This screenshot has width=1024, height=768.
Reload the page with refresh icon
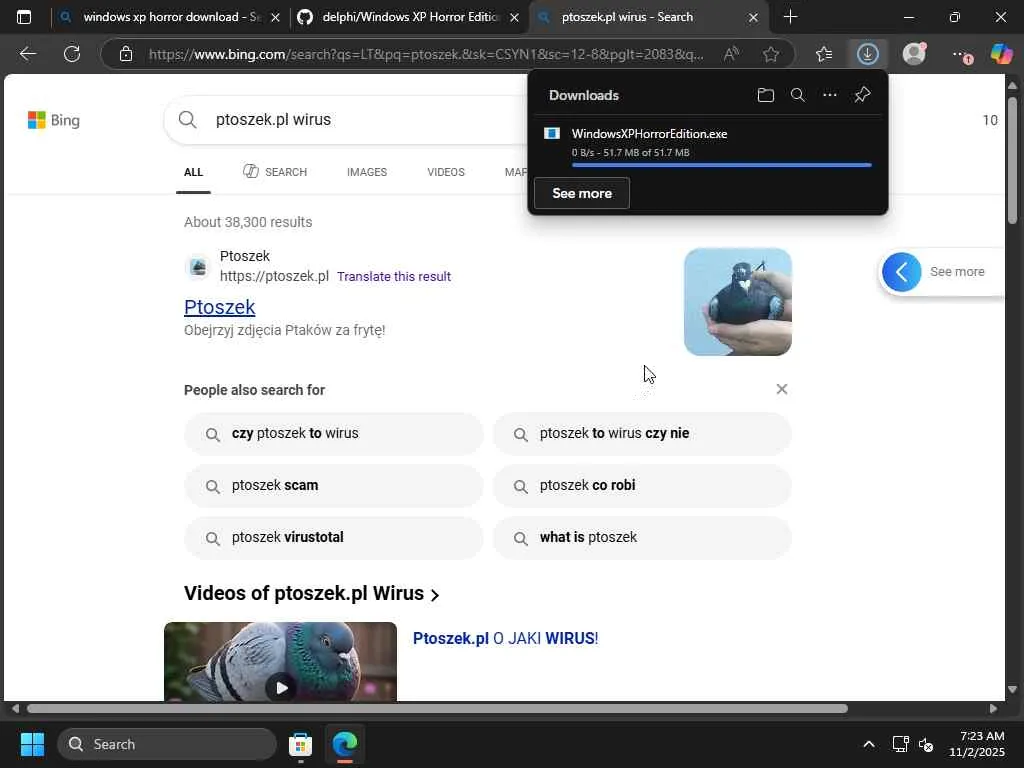(x=72, y=54)
